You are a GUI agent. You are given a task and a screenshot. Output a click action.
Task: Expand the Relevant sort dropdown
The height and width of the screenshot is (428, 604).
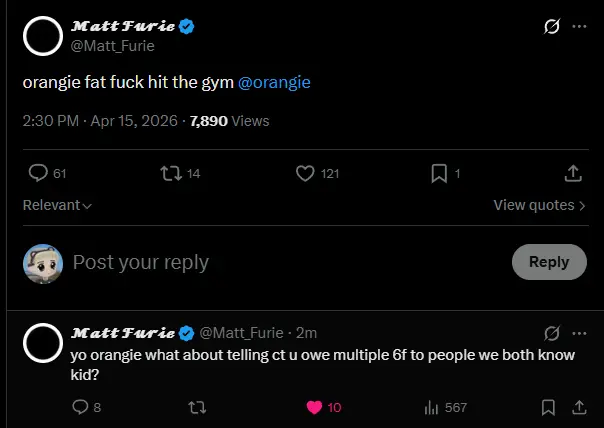[57, 205]
